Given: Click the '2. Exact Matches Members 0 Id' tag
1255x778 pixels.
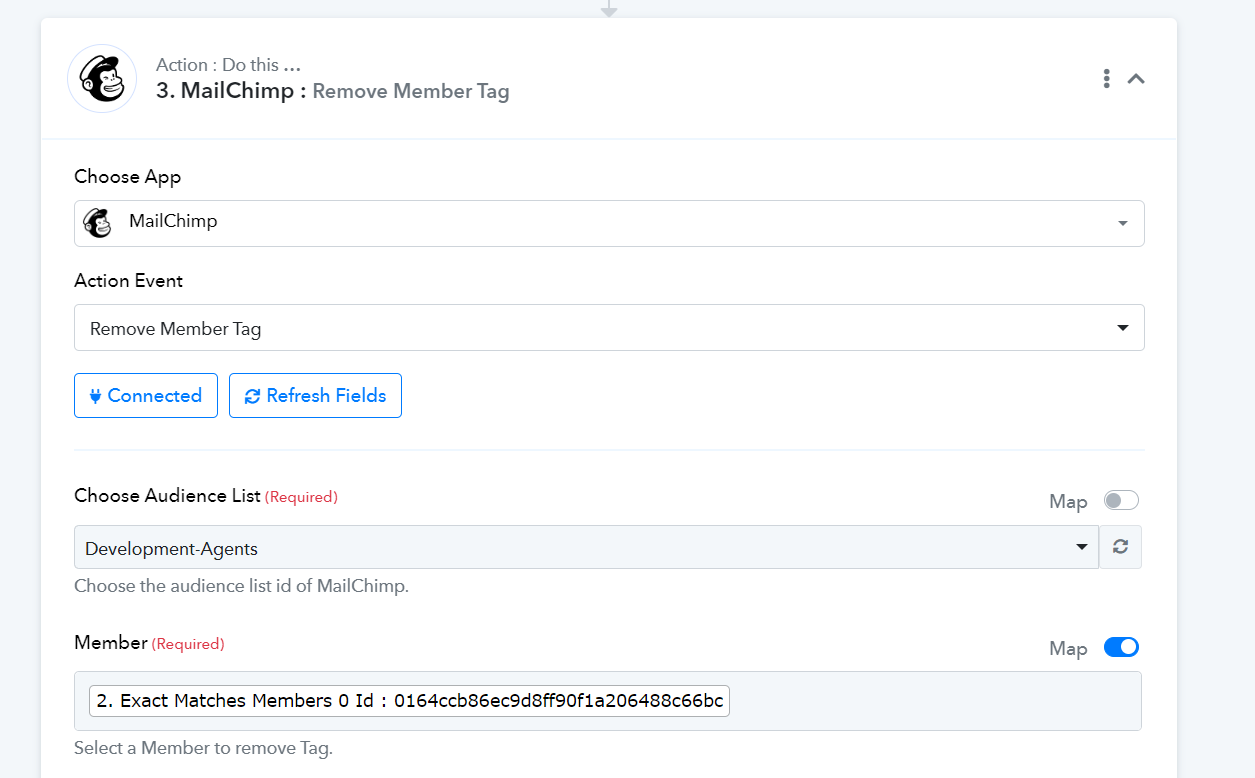Looking at the screenshot, I should click(x=410, y=701).
